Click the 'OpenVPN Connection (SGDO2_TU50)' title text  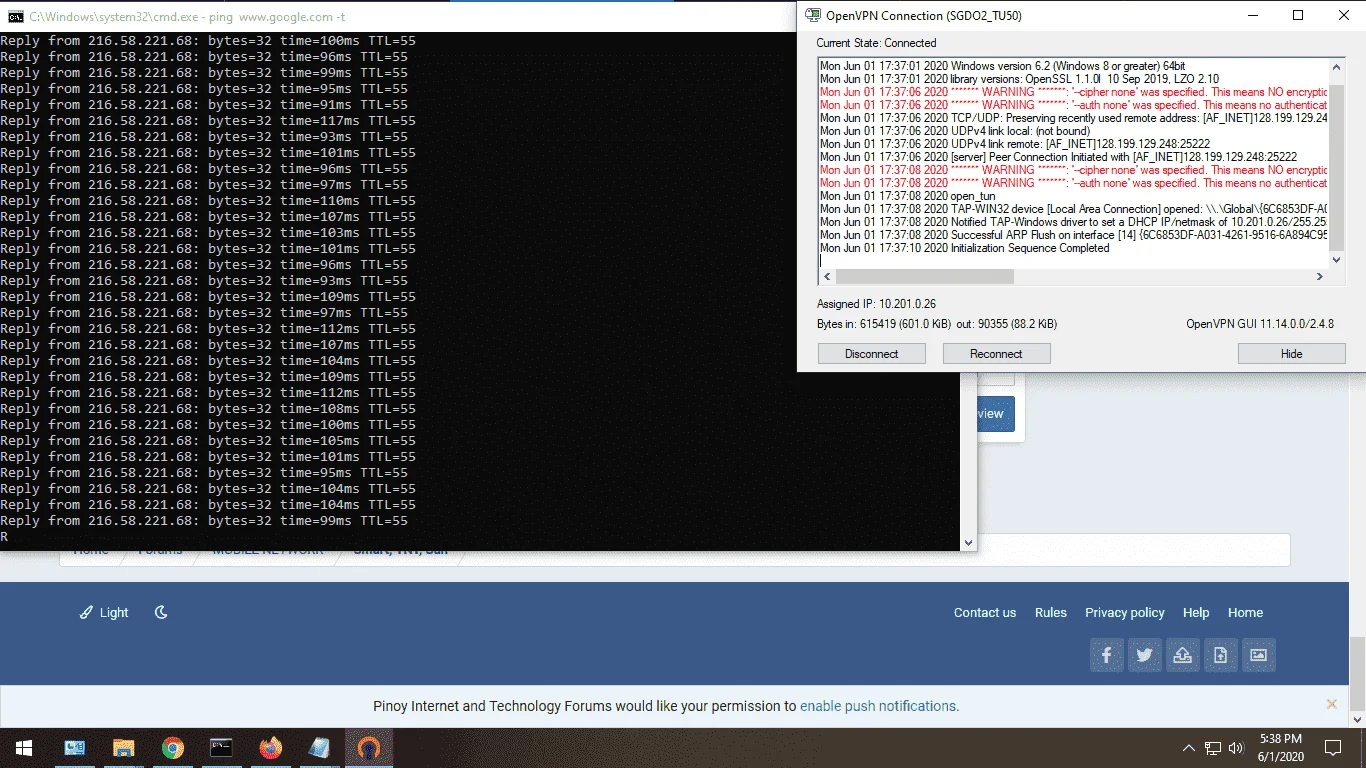[924, 16]
